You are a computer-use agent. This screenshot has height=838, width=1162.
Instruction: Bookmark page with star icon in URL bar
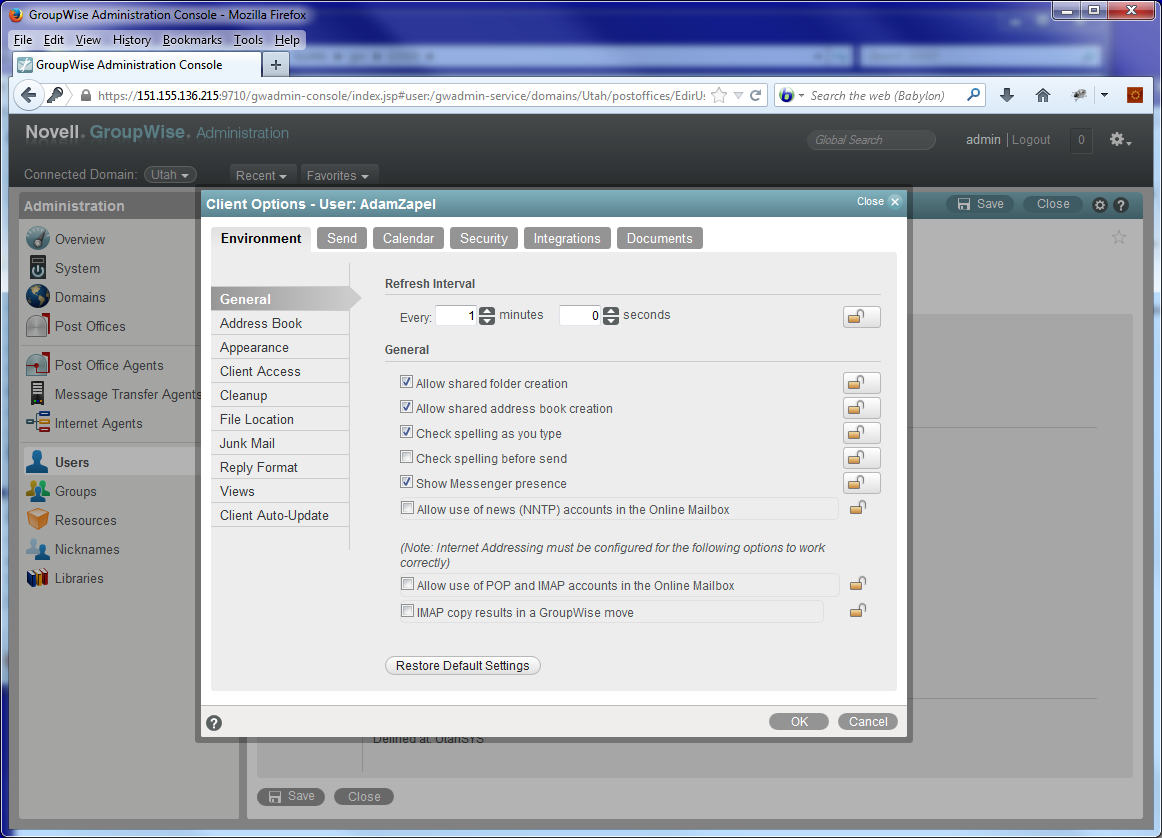tap(719, 95)
